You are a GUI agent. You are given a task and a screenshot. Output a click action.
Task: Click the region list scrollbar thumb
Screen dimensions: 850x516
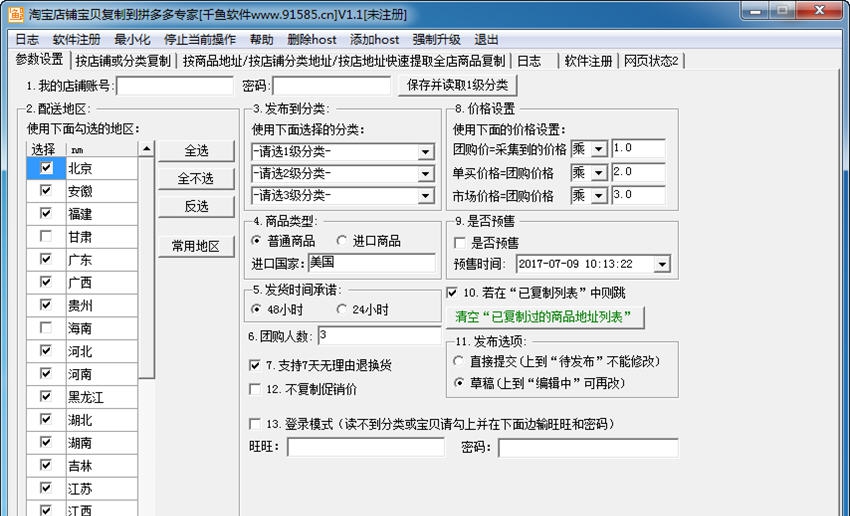(x=146, y=268)
